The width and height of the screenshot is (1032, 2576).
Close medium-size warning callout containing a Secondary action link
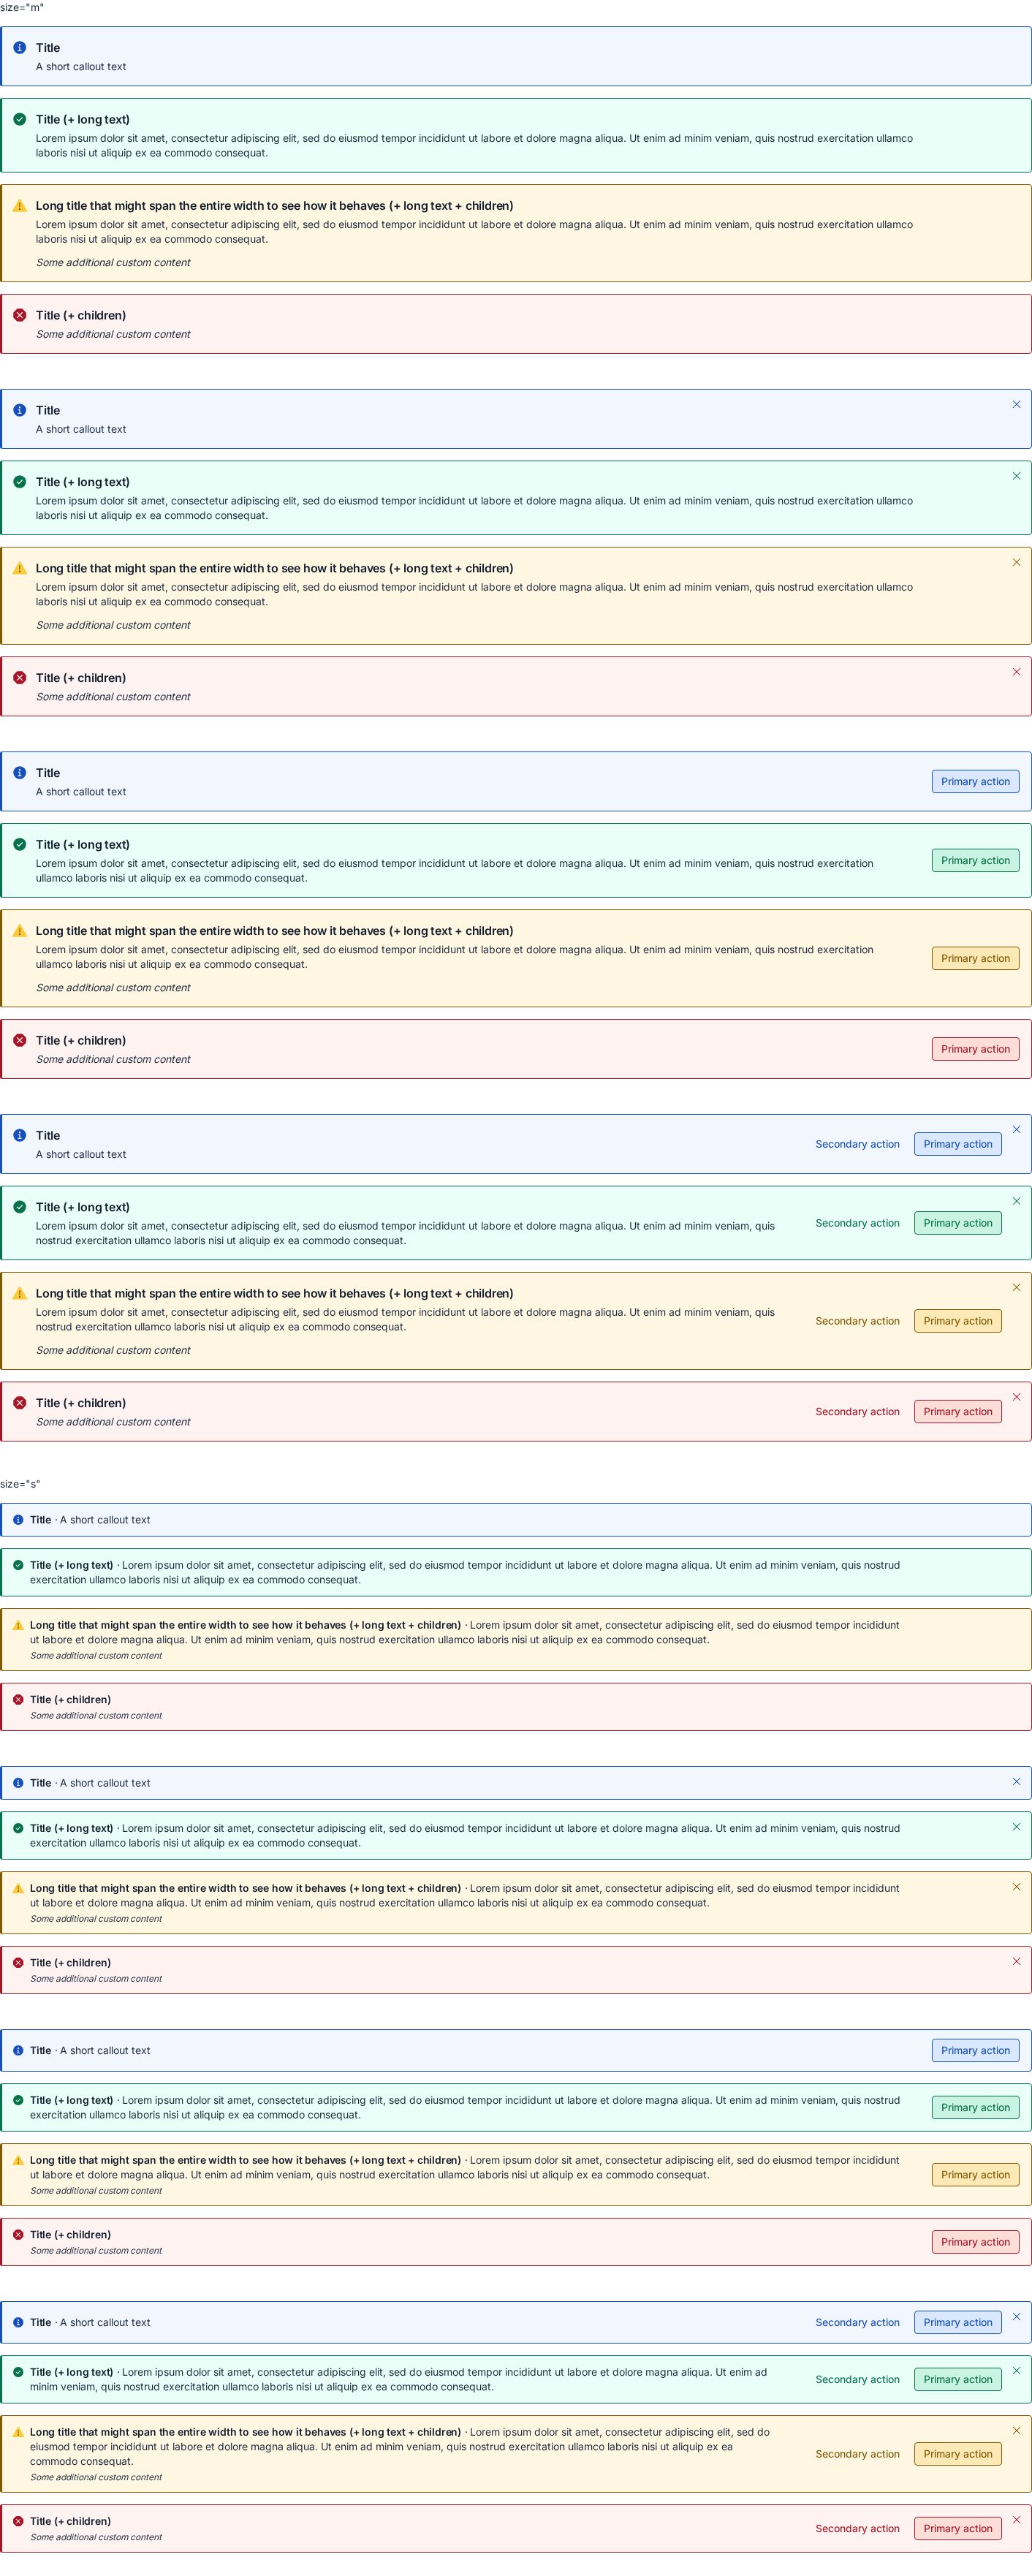pos(1016,1288)
